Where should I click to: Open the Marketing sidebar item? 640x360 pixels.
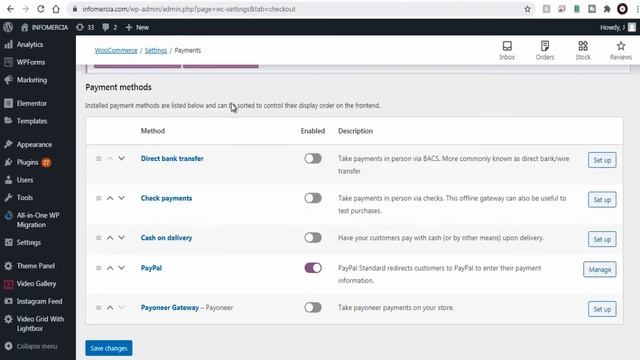pyautogui.click(x=32, y=80)
